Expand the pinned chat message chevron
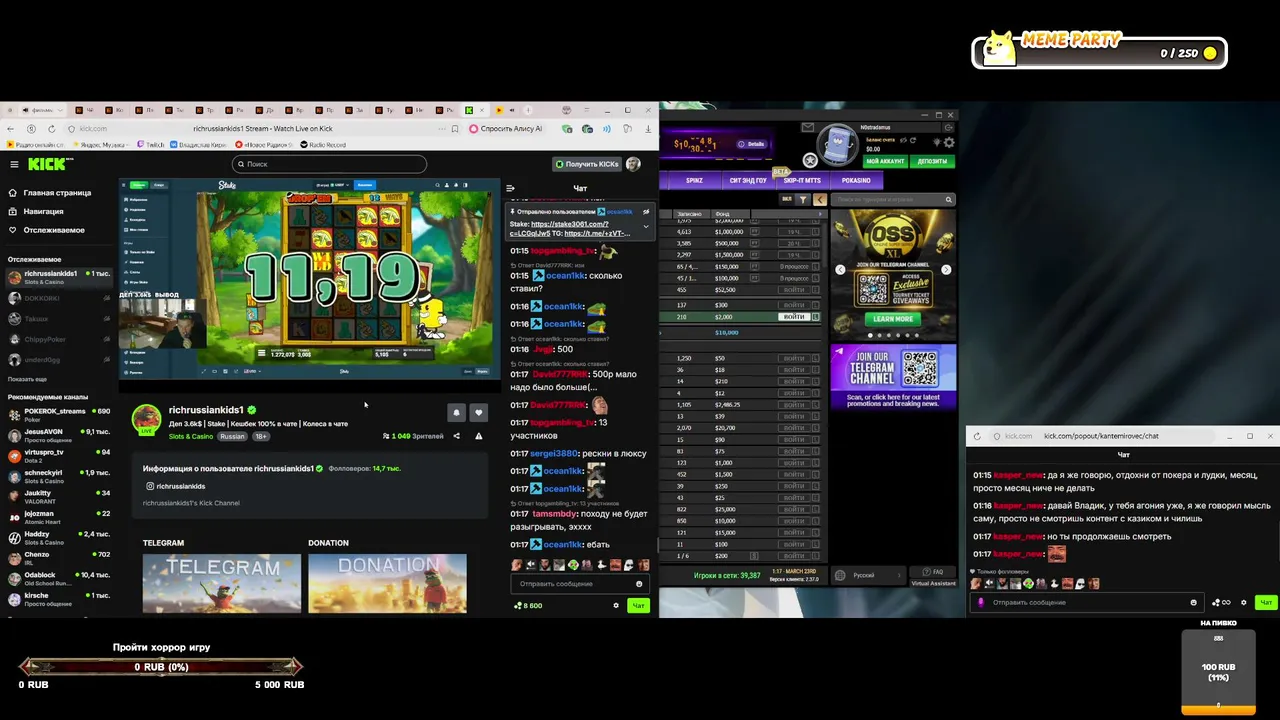The height and width of the screenshot is (720, 1280). (646, 226)
